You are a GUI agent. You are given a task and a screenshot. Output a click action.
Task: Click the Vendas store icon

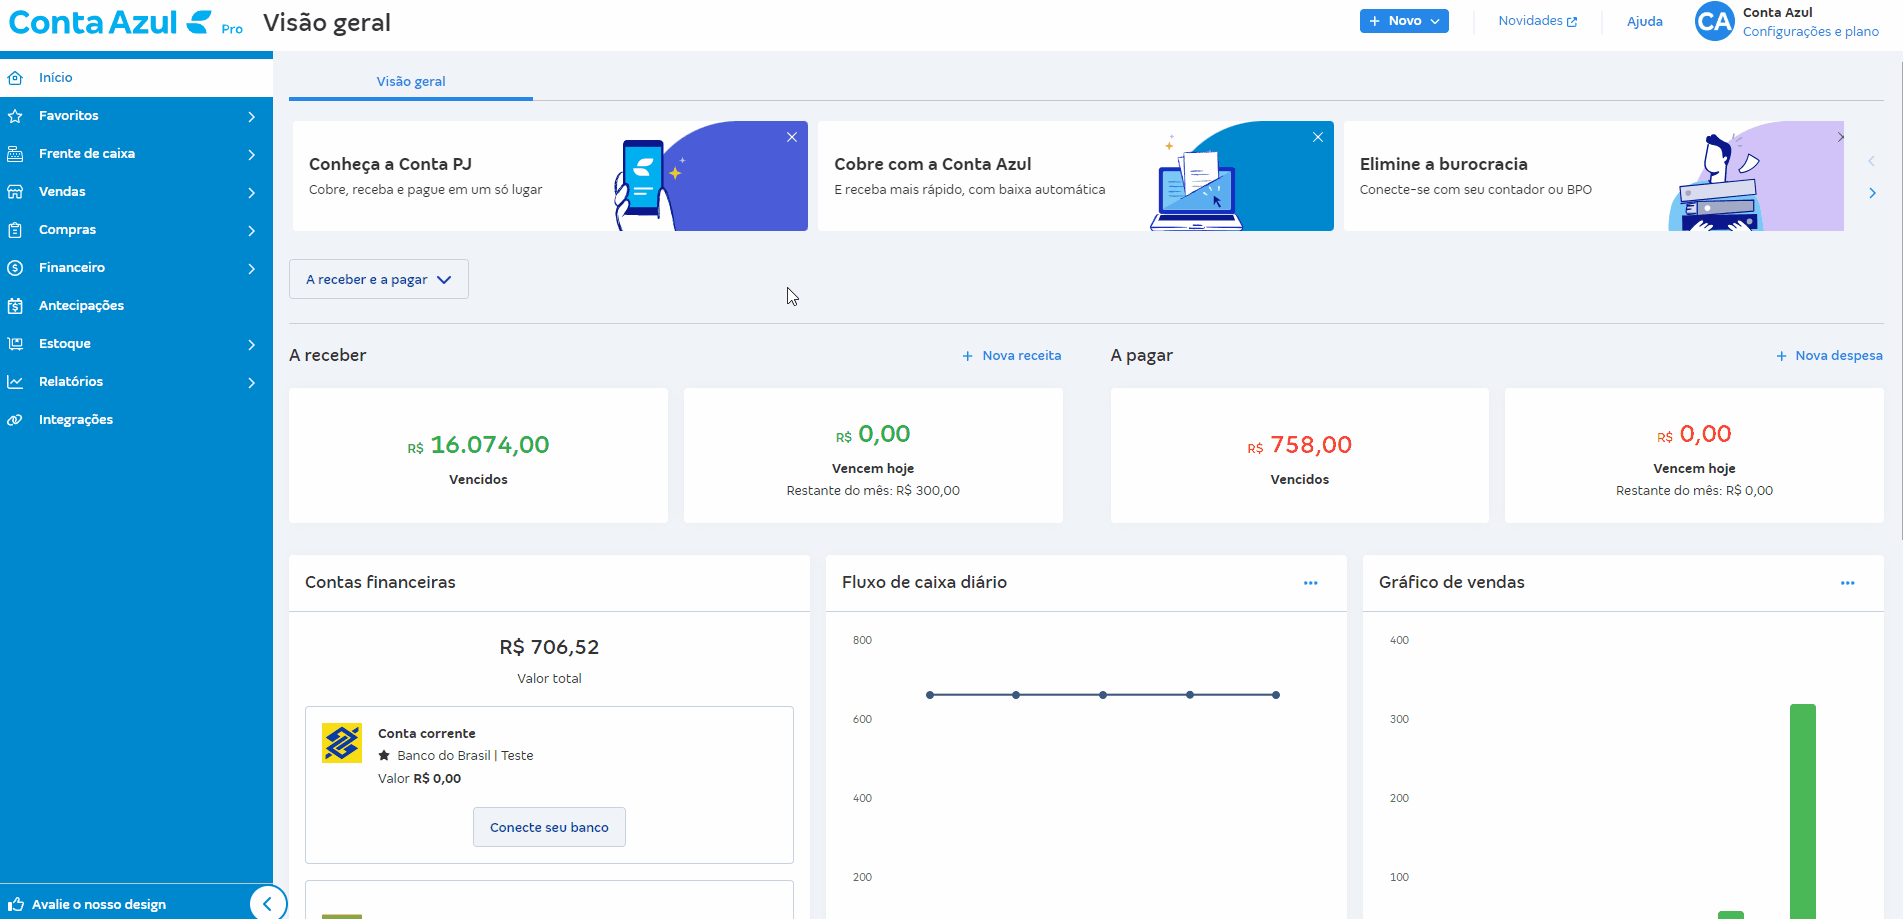click(15, 192)
